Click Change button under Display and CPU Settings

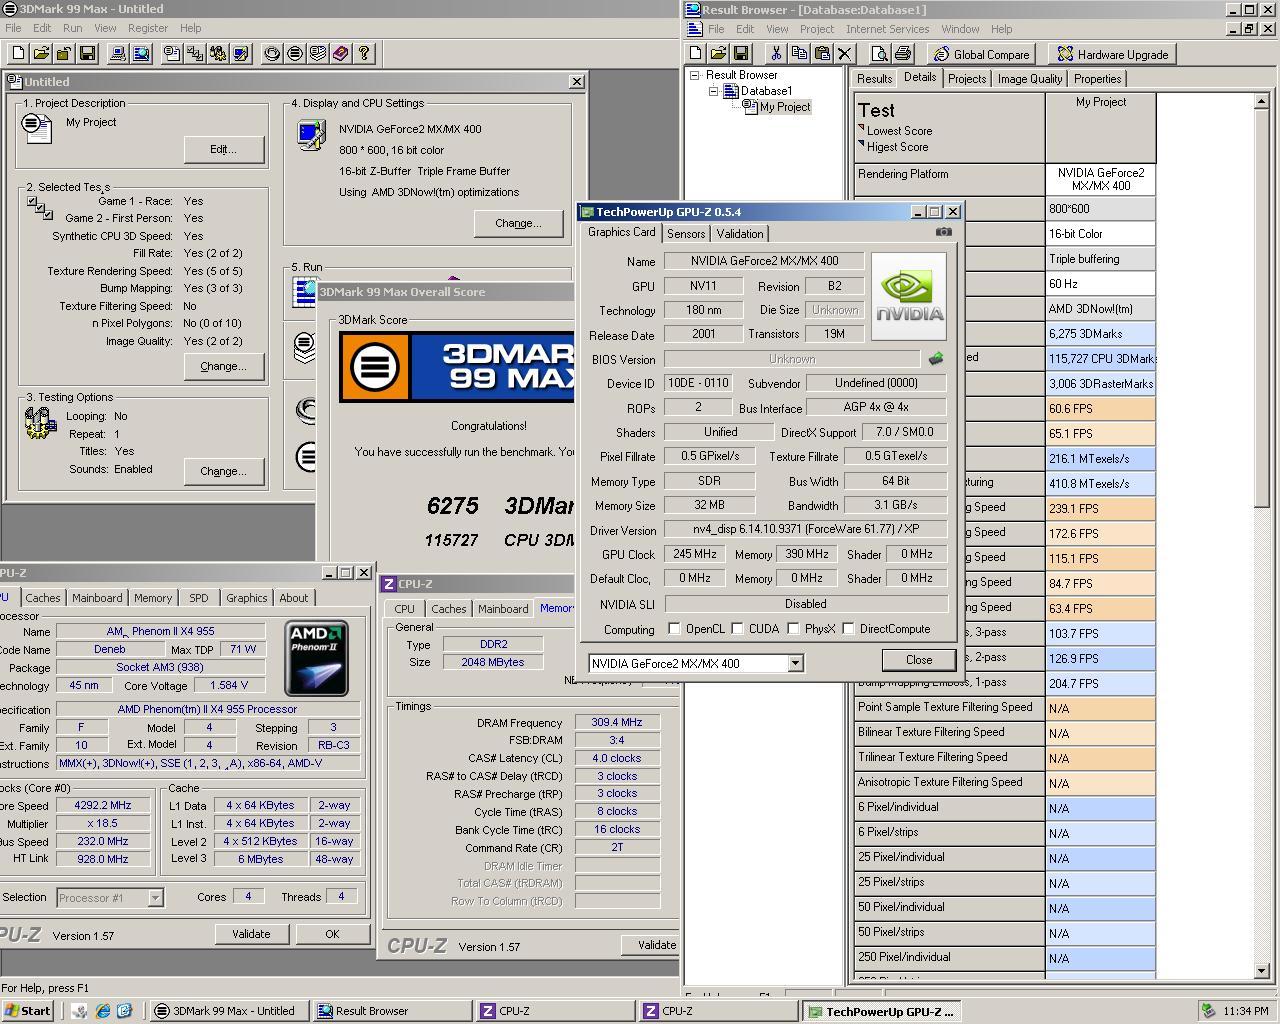tap(518, 223)
